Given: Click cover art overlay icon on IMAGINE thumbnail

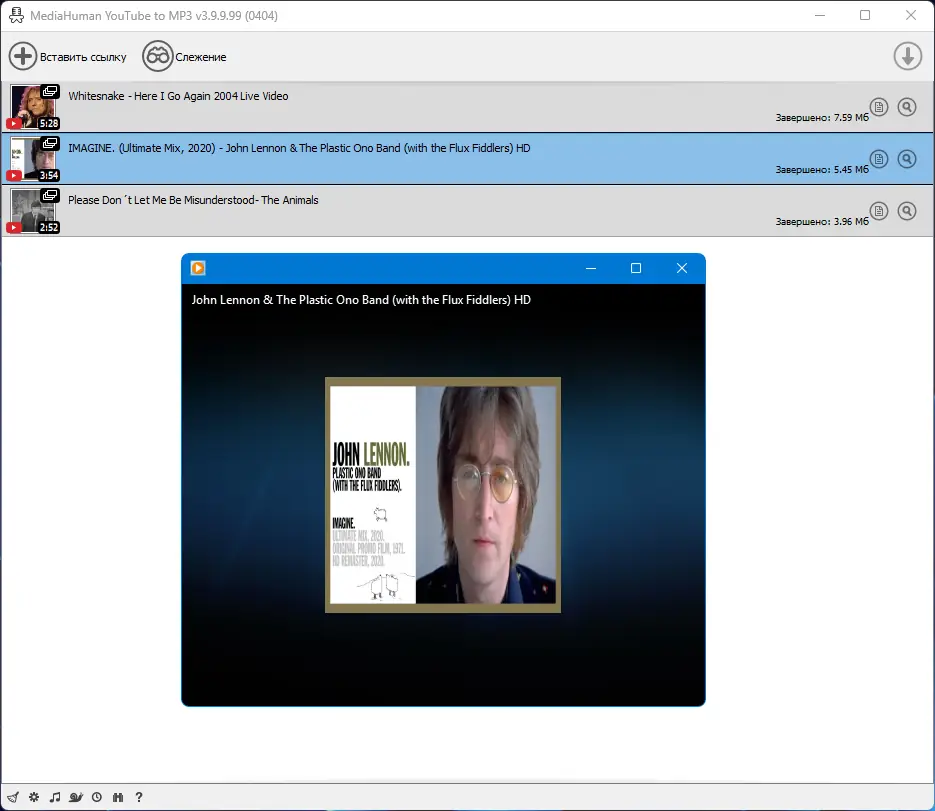Looking at the screenshot, I should coord(50,143).
